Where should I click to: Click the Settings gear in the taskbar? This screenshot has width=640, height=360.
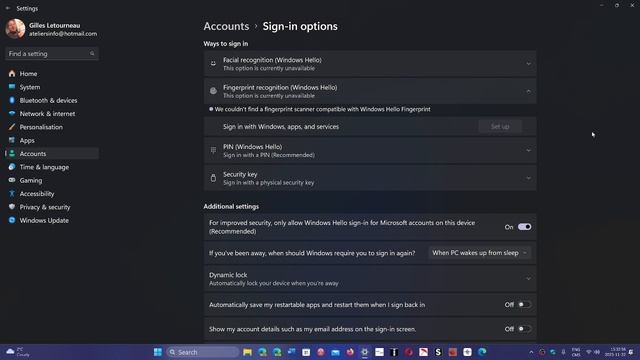pyautogui.click(x=364, y=352)
